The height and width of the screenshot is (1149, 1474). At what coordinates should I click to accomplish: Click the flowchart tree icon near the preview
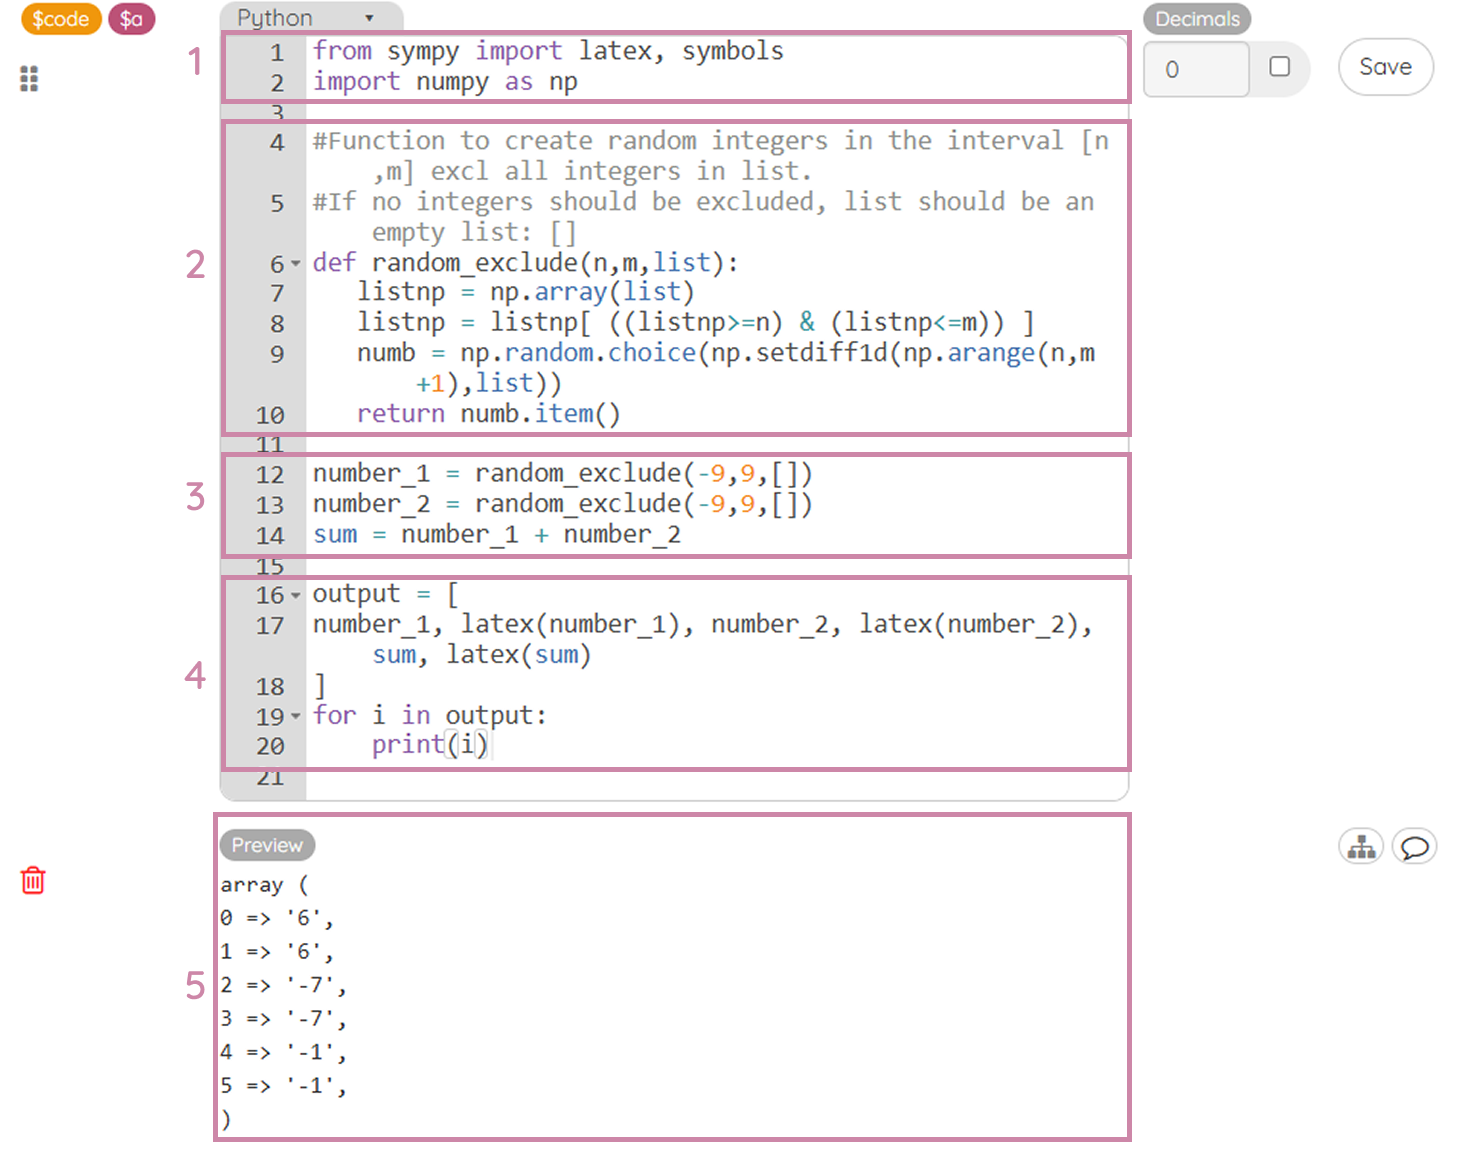[1360, 846]
